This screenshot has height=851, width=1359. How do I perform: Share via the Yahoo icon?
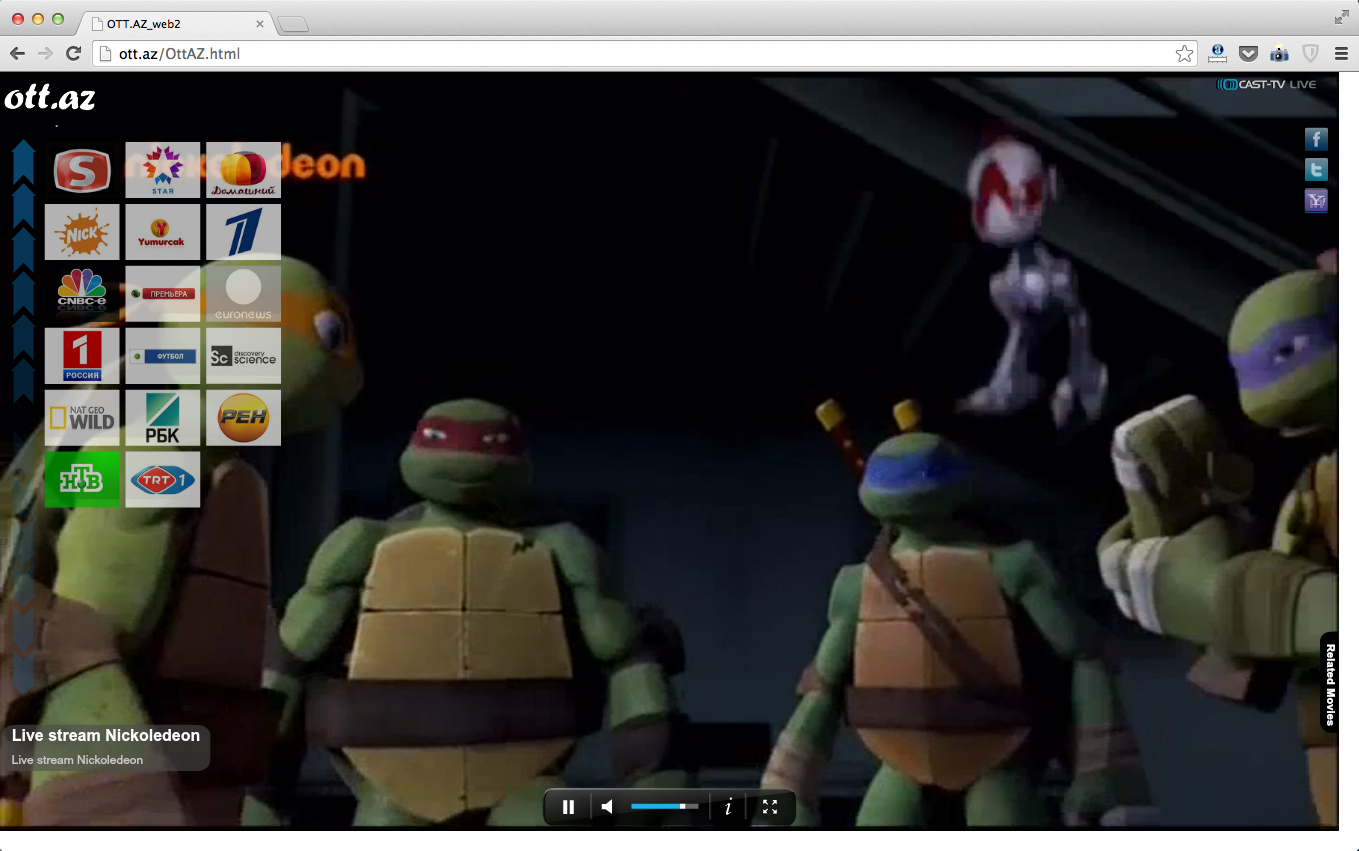click(1316, 201)
